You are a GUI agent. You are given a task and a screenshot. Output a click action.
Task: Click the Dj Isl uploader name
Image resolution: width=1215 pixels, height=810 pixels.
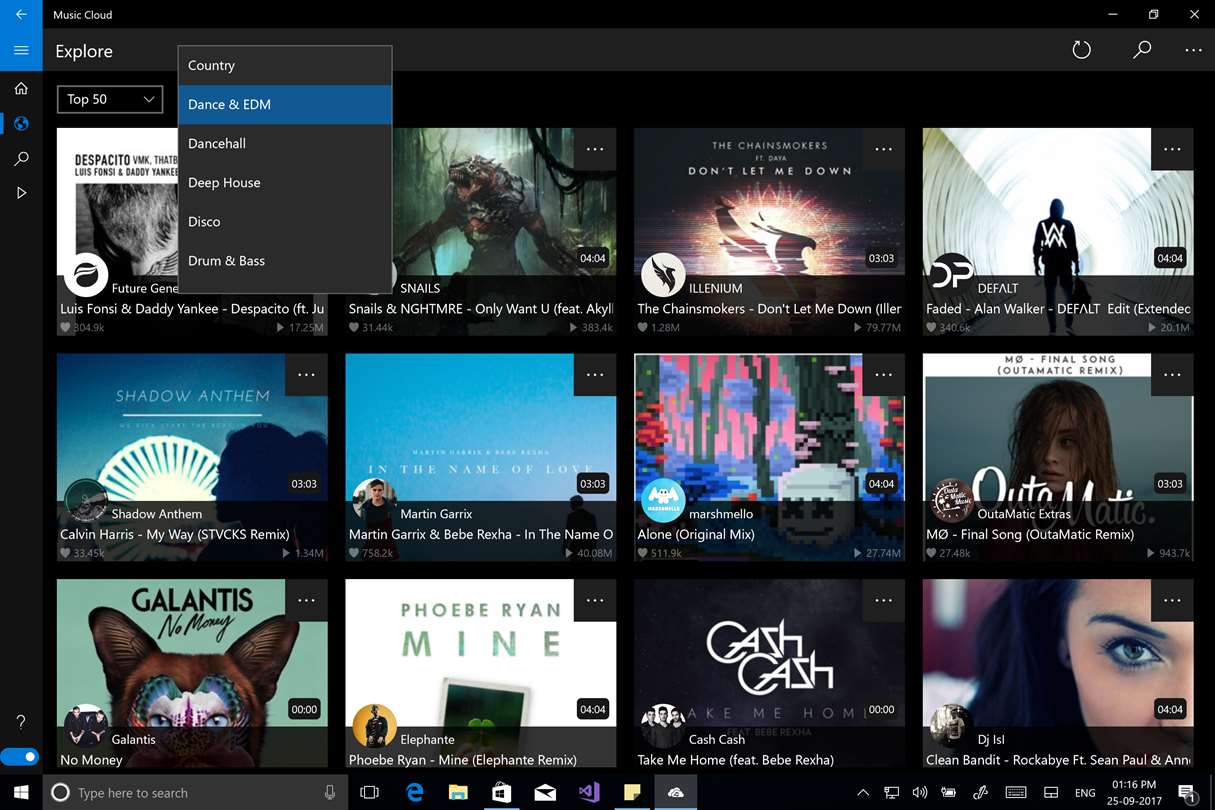click(991, 740)
